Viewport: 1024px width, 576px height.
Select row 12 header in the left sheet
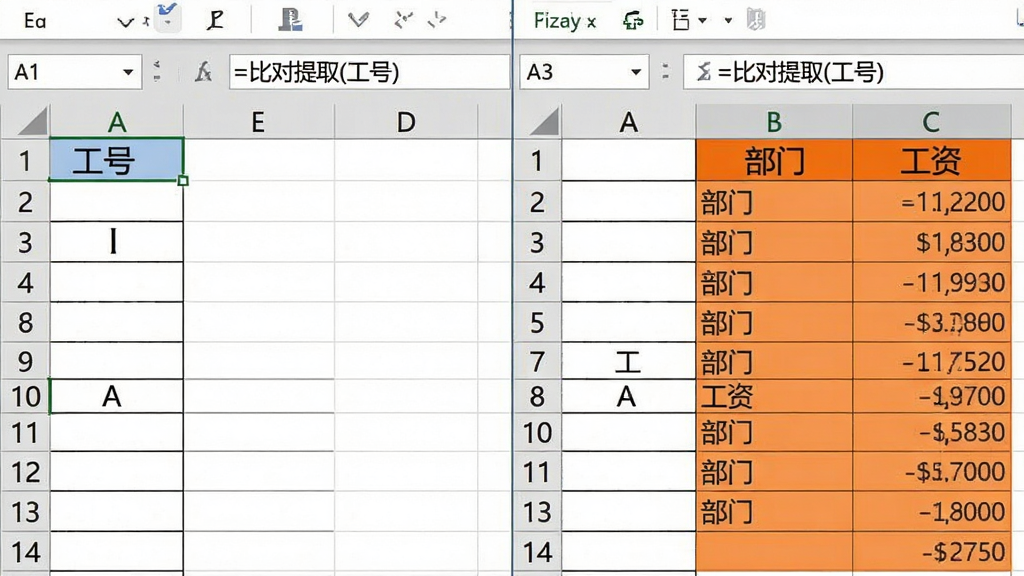[x=25, y=472]
